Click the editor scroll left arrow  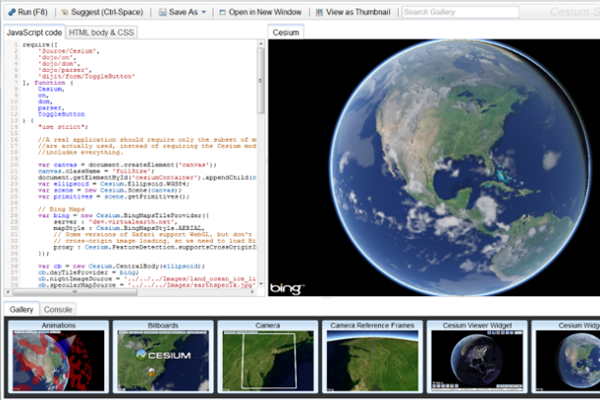click(x=8, y=292)
